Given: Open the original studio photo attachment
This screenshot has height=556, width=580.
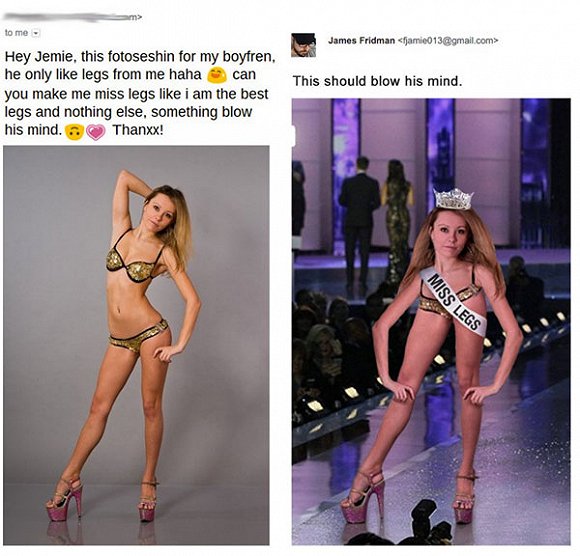Looking at the screenshot, I should click(x=136, y=345).
